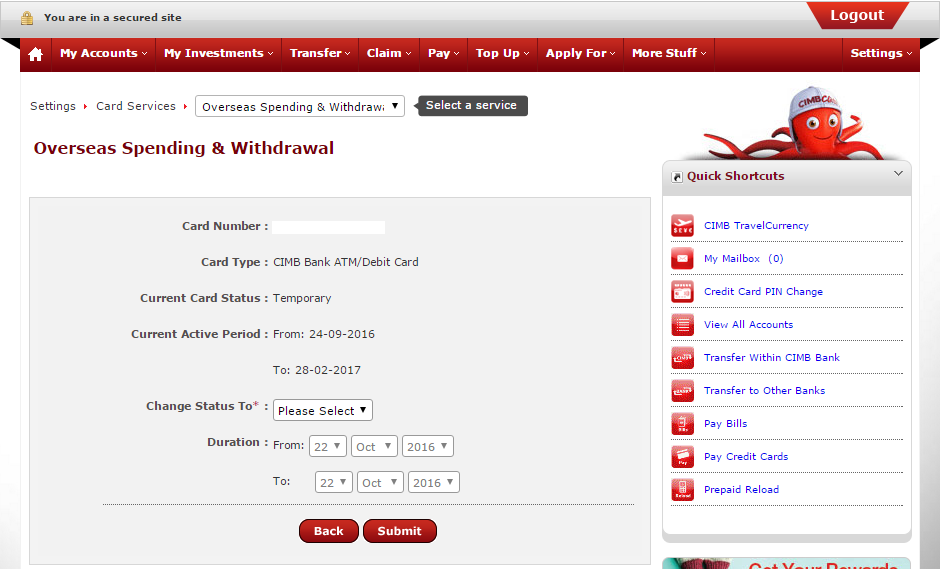Screen dimensions: 940x569
Task: Click the 'CIMB Bank ATM/Debit Card' text
Action: pos(346,262)
